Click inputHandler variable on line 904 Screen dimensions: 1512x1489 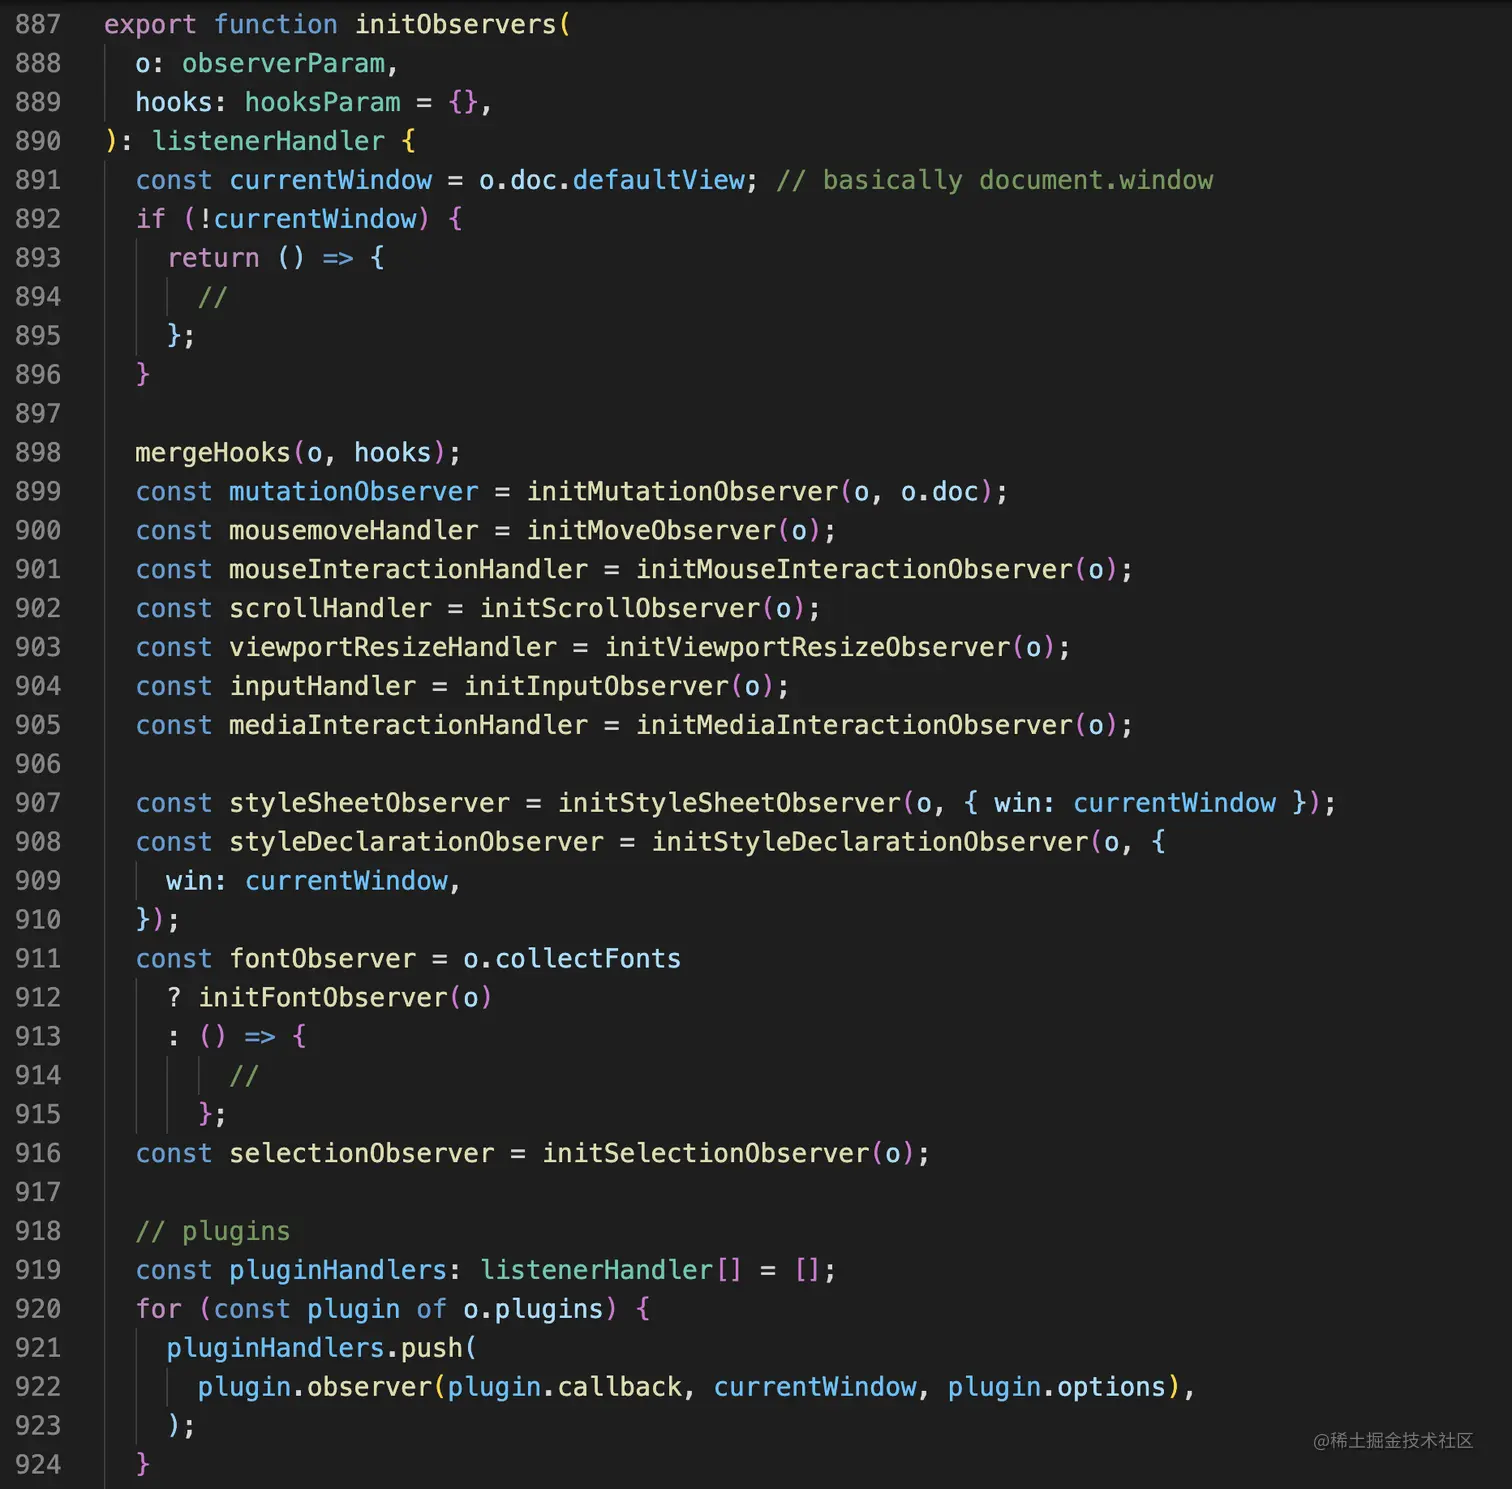coord(323,687)
